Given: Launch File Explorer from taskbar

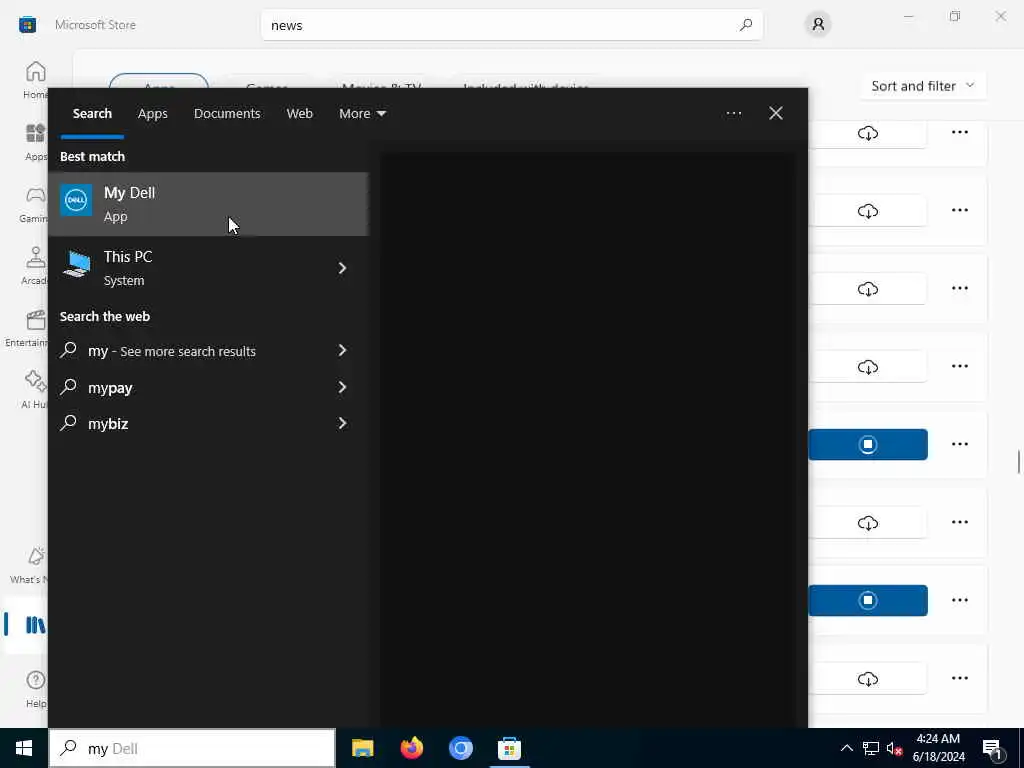Looking at the screenshot, I should tap(362, 748).
